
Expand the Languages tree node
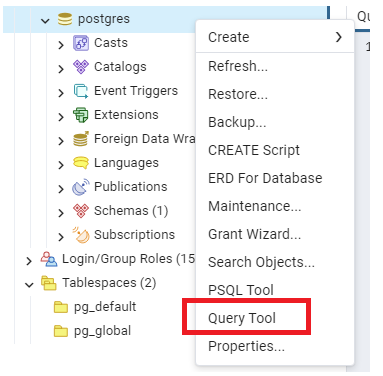[61, 165]
